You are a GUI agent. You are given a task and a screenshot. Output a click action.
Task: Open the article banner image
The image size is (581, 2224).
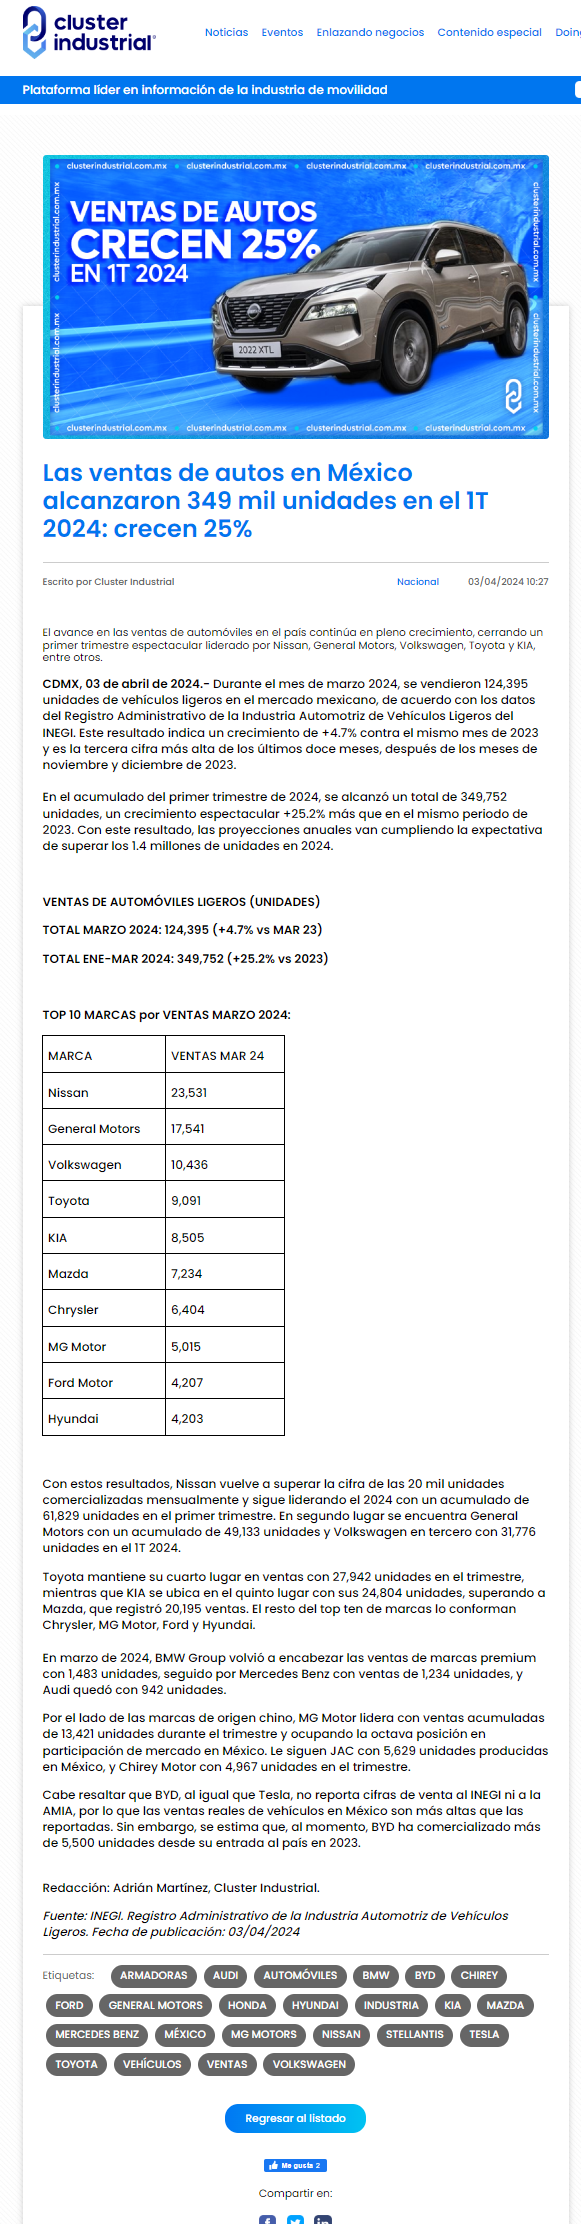[x=295, y=297]
